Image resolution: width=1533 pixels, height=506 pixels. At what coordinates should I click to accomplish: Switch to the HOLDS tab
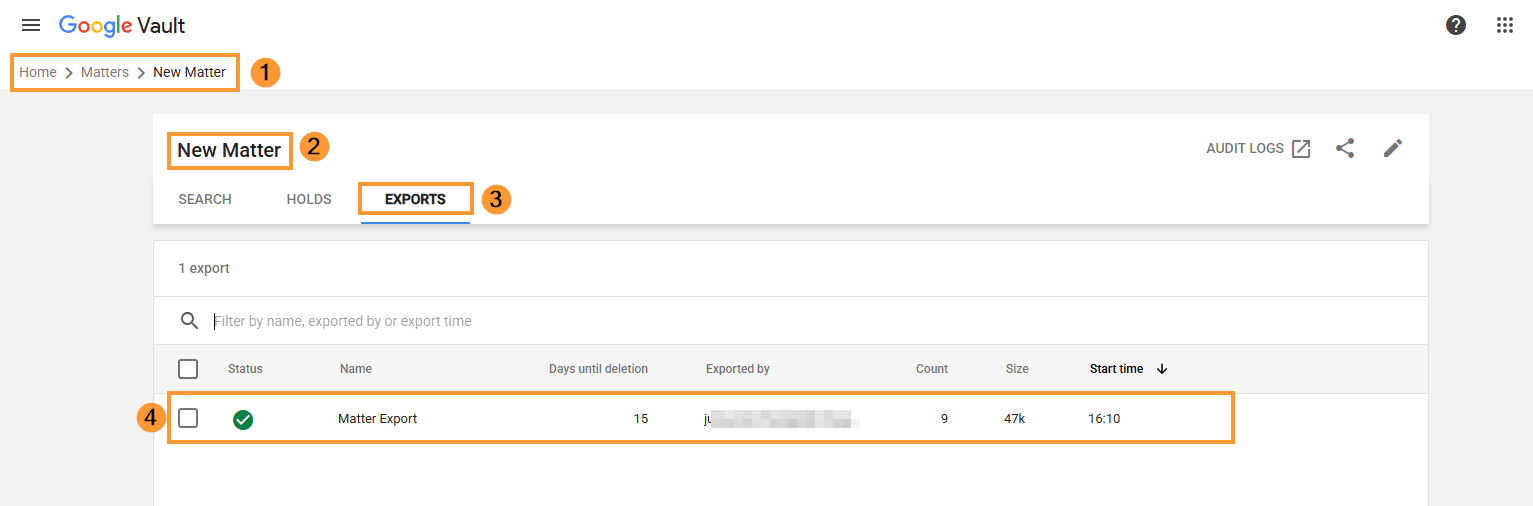tap(309, 199)
